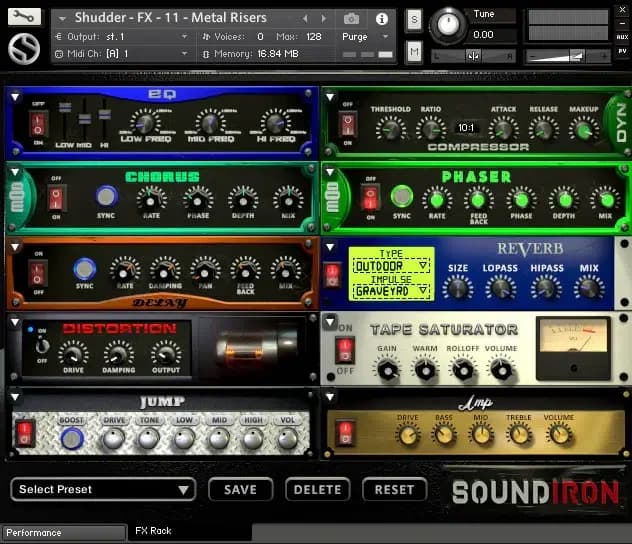The height and width of the screenshot is (544, 632).
Task: Click the wrench edit icon in header
Action: pyautogui.click(x=24, y=17)
